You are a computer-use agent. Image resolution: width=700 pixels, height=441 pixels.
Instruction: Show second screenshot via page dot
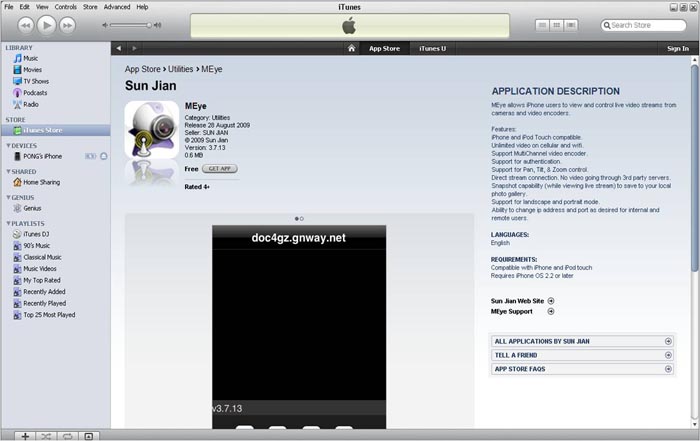click(302, 219)
